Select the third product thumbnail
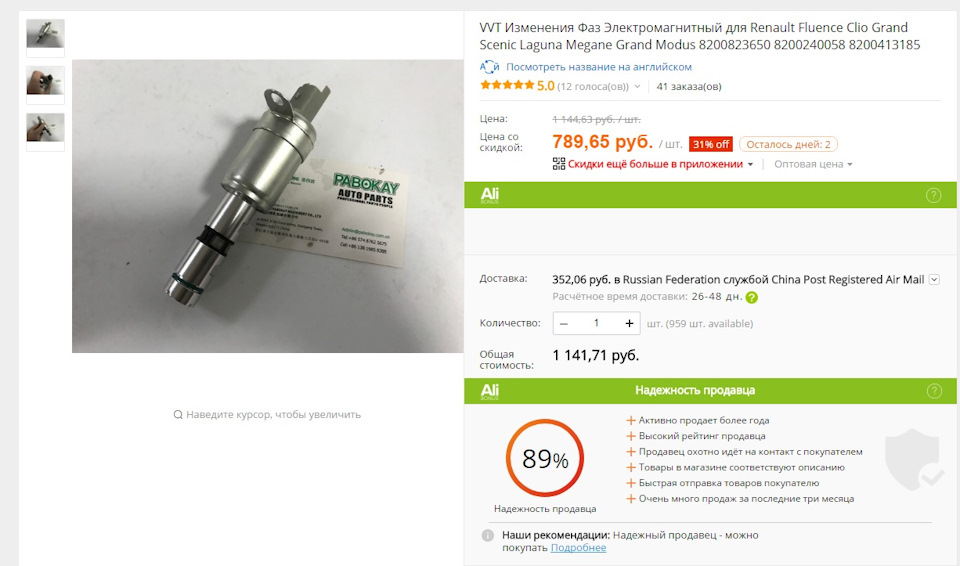 tap(45, 131)
